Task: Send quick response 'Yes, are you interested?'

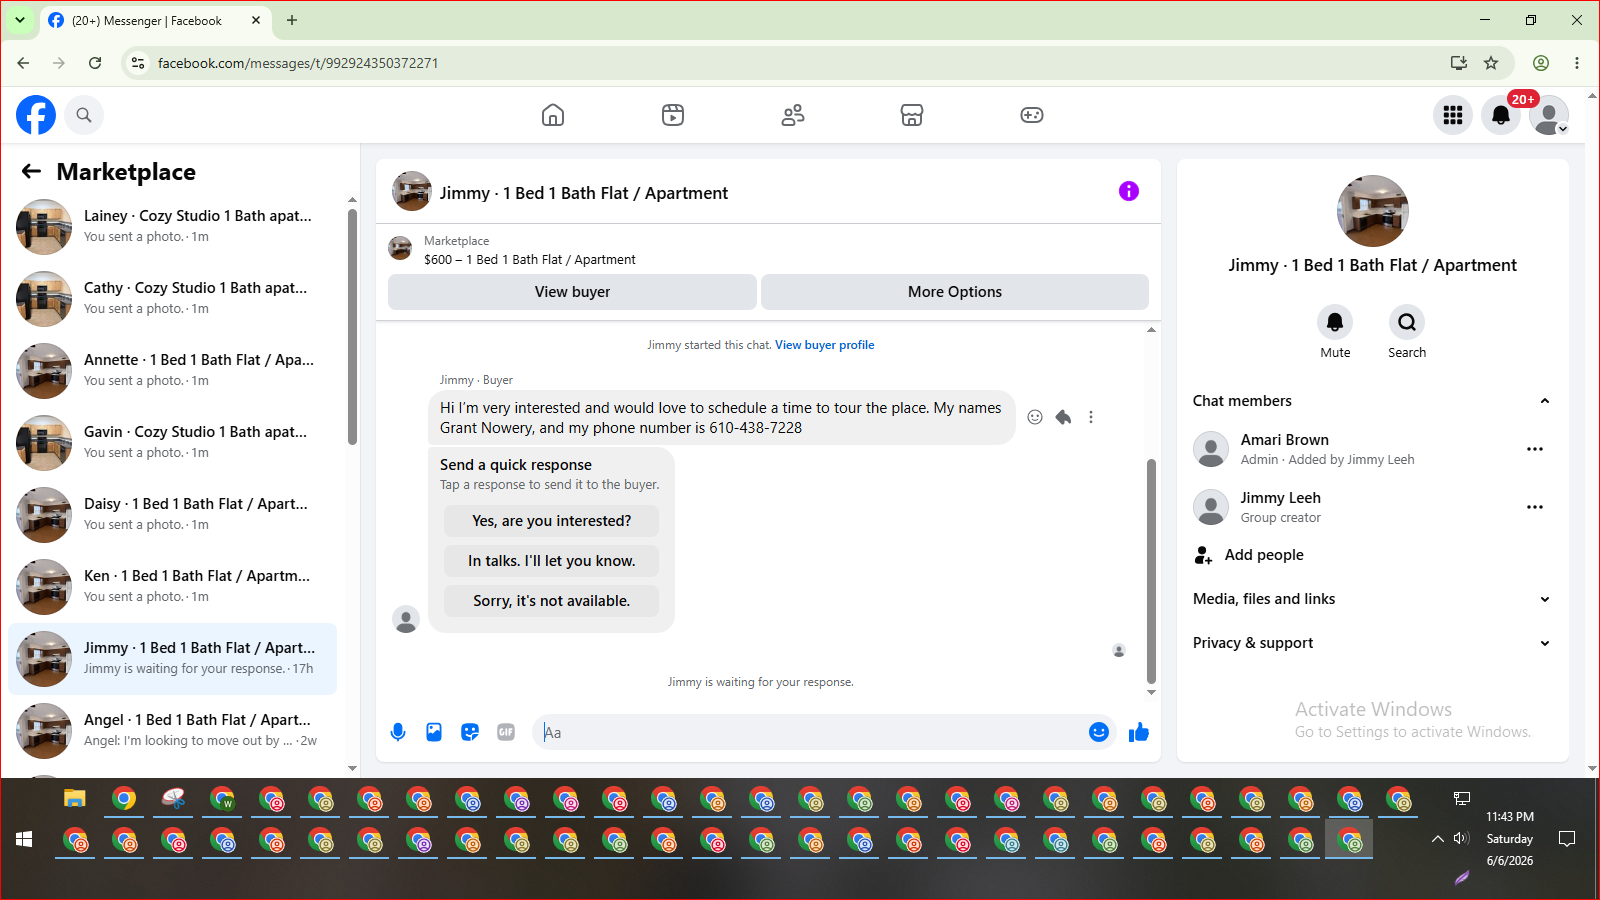Action: [x=552, y=521]
